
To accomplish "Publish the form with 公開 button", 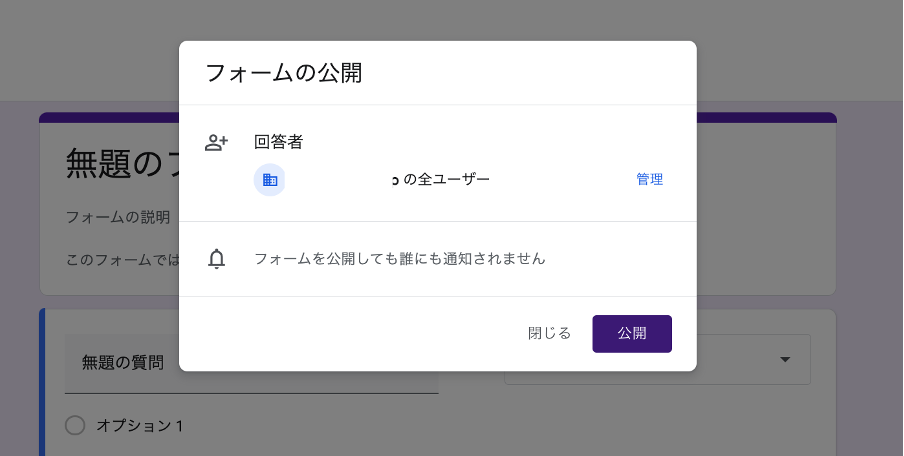I will point(631,334).
